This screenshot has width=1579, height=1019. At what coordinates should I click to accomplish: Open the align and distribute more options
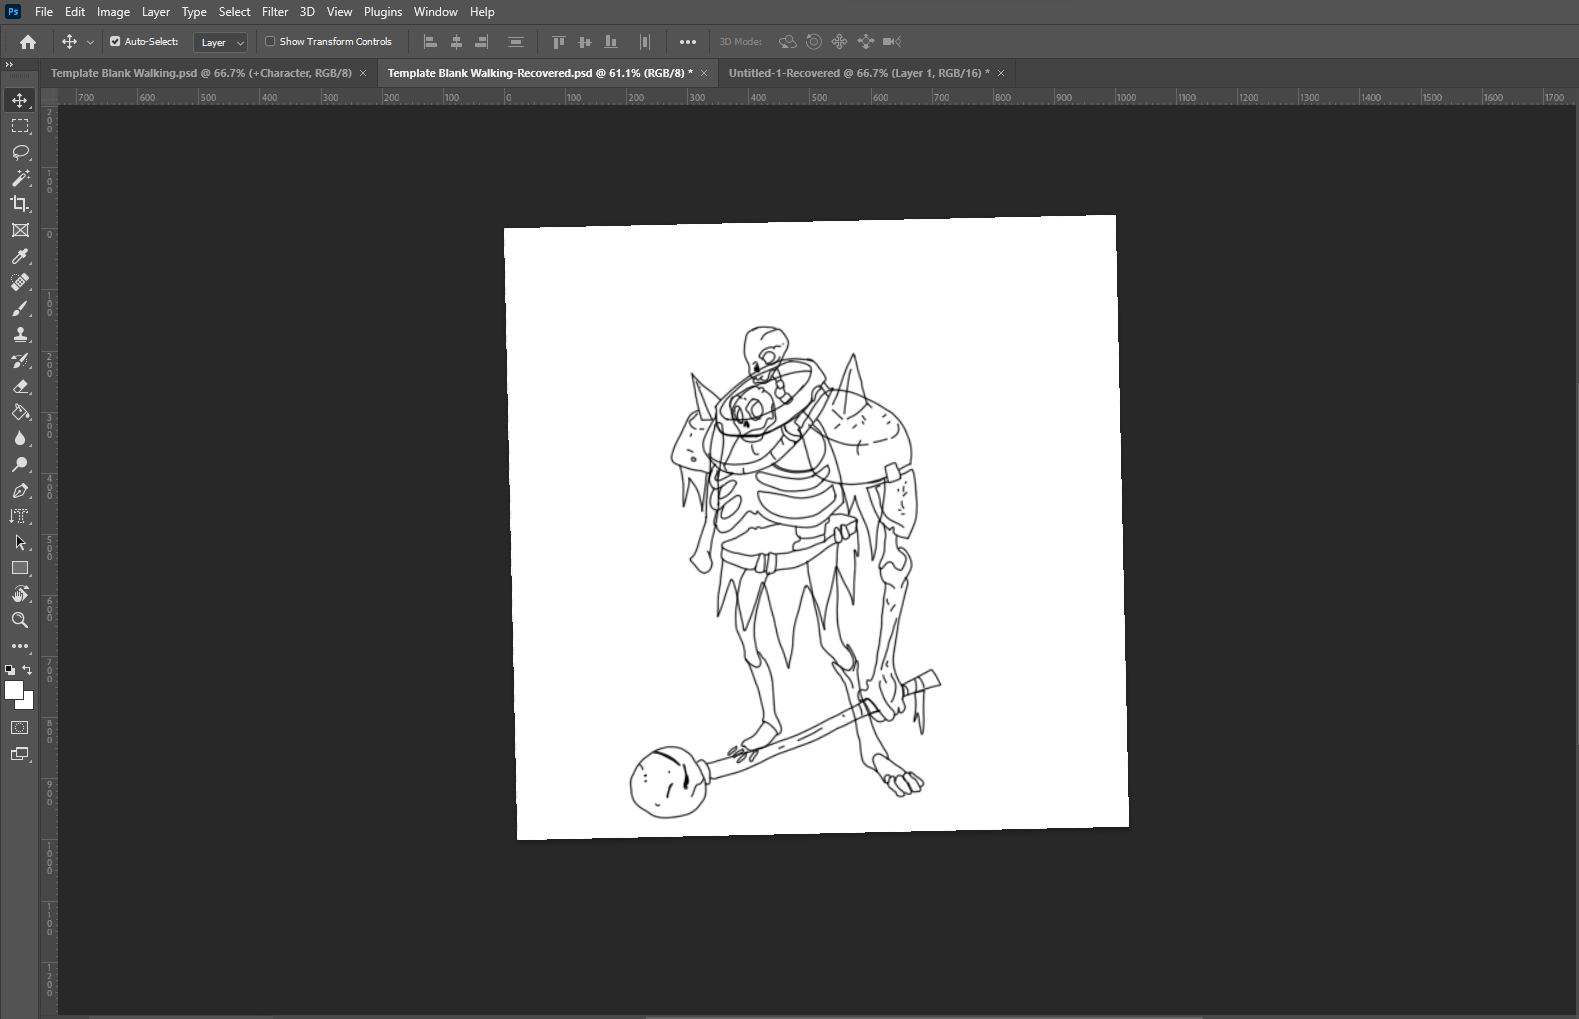(688, 42)
